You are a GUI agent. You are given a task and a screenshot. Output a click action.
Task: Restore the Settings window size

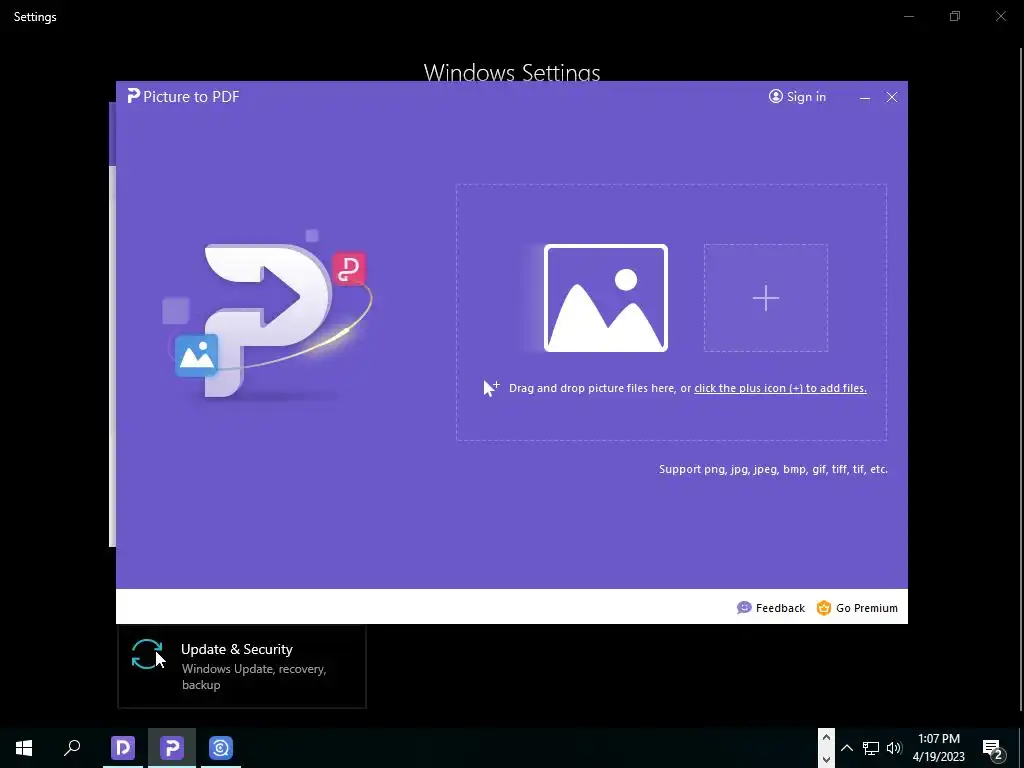(955, 16)
